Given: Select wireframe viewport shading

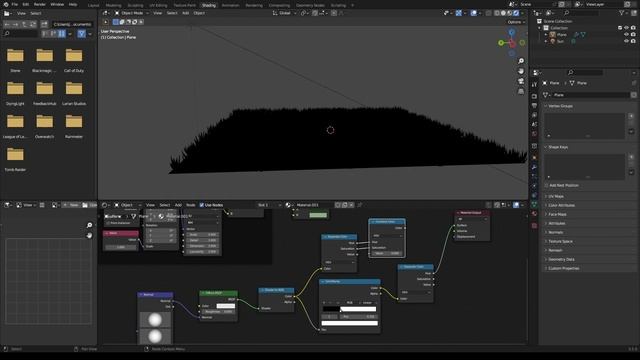Looking at the screenshot, I should [497, 13].
